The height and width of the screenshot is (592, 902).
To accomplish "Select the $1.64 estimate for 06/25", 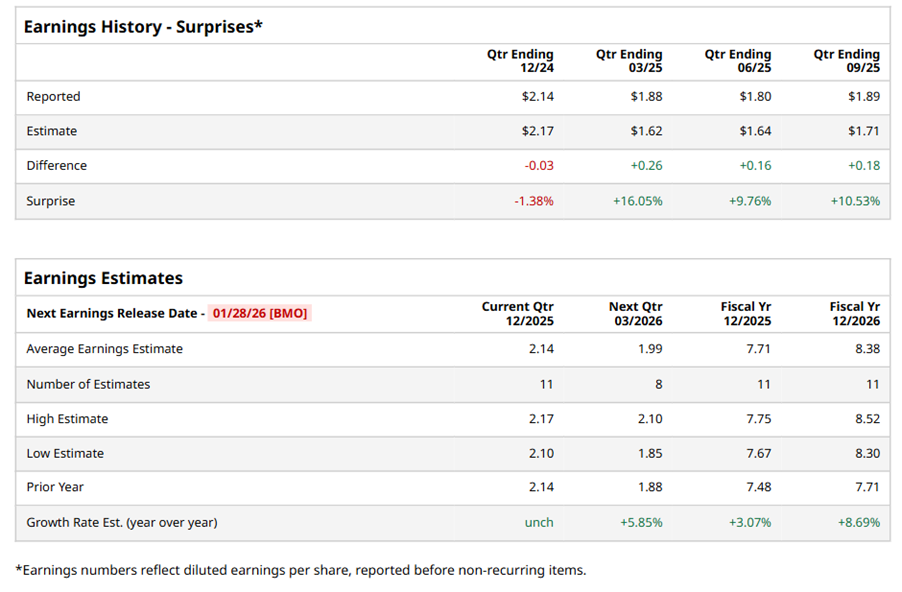I will point(755,131).
